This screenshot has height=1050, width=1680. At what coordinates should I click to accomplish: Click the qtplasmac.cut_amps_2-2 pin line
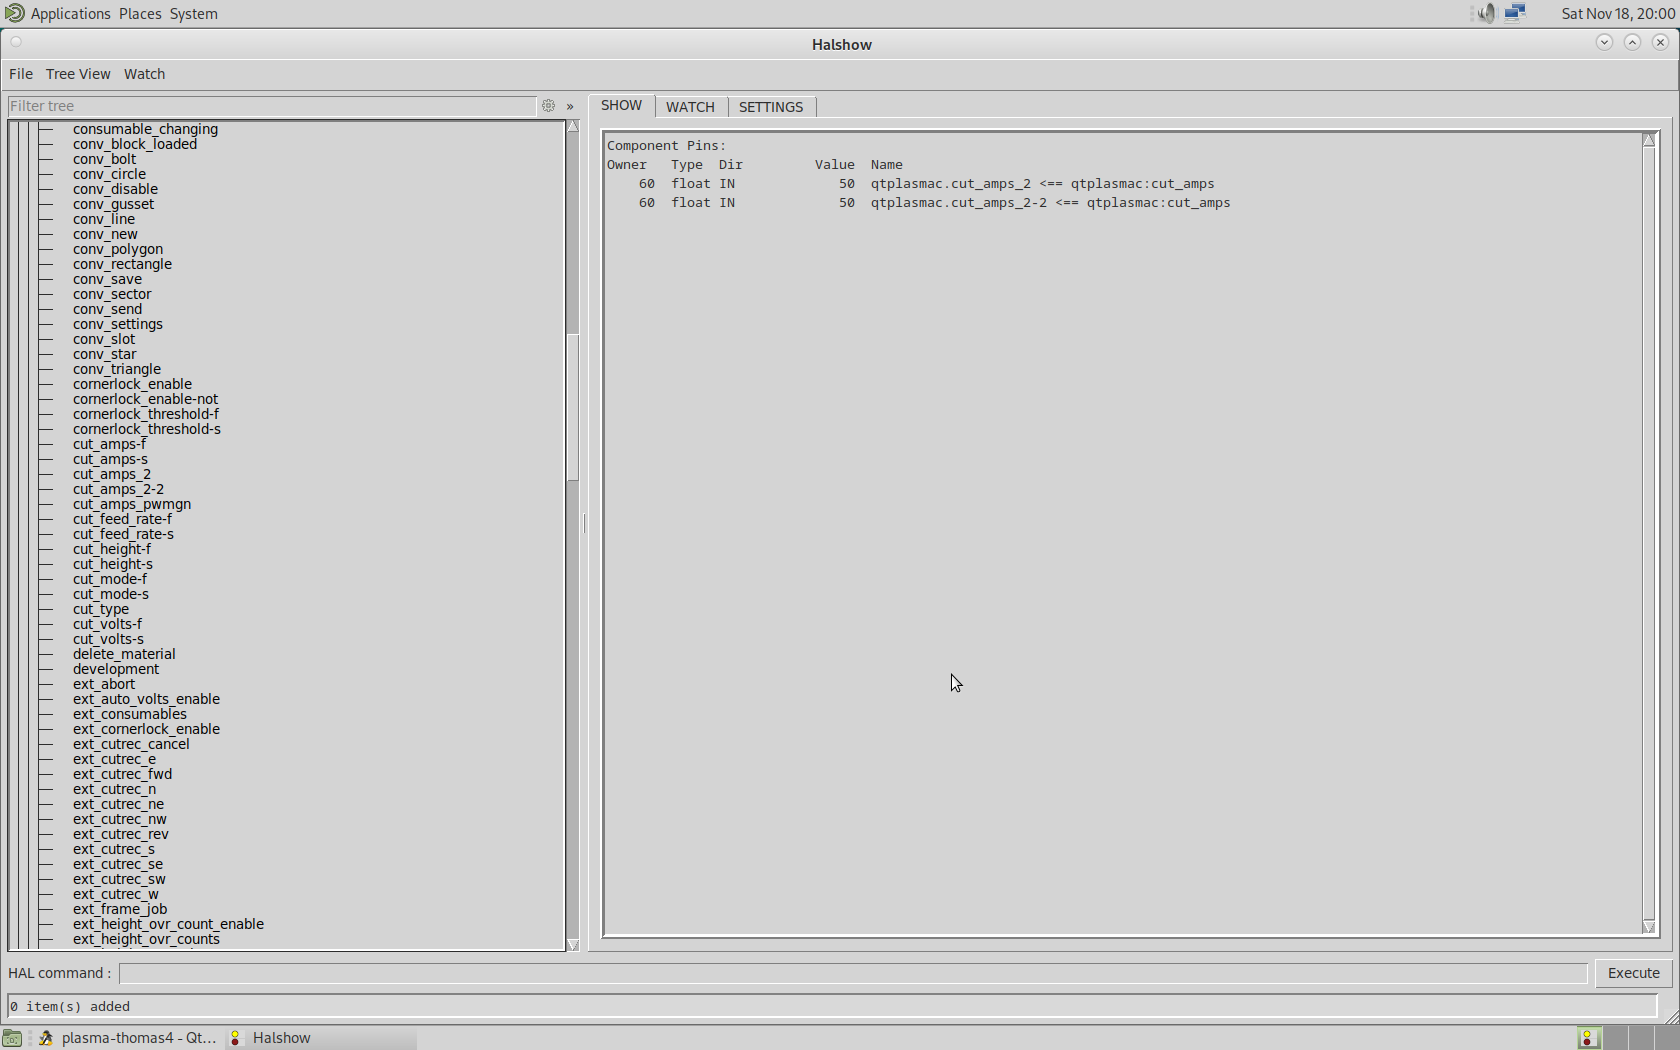click(918, 203)
